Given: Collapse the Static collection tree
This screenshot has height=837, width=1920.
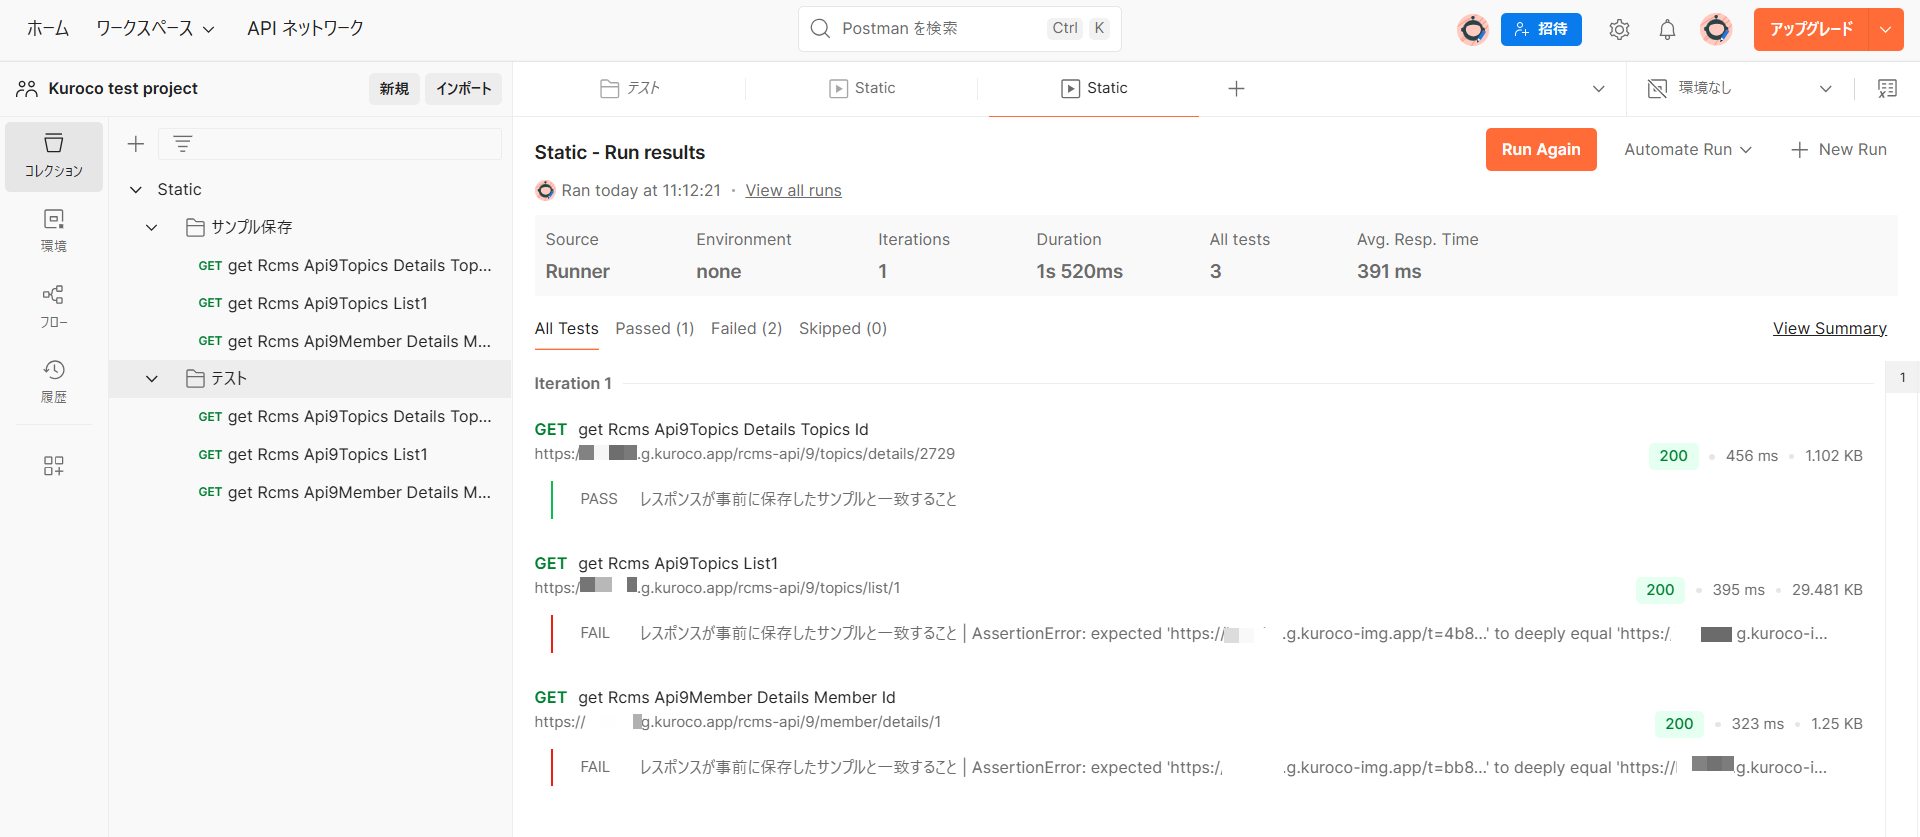Looking at the screenshot, I should (136, 190).
